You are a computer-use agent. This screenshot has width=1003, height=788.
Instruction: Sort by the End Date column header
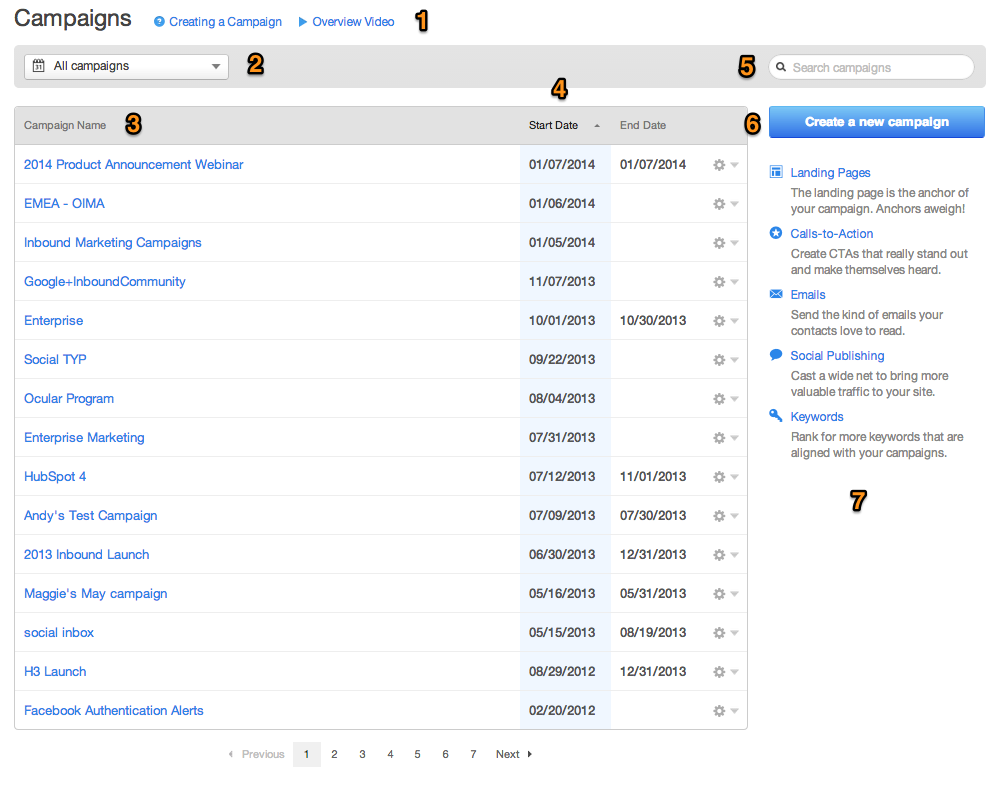point(643,126)
